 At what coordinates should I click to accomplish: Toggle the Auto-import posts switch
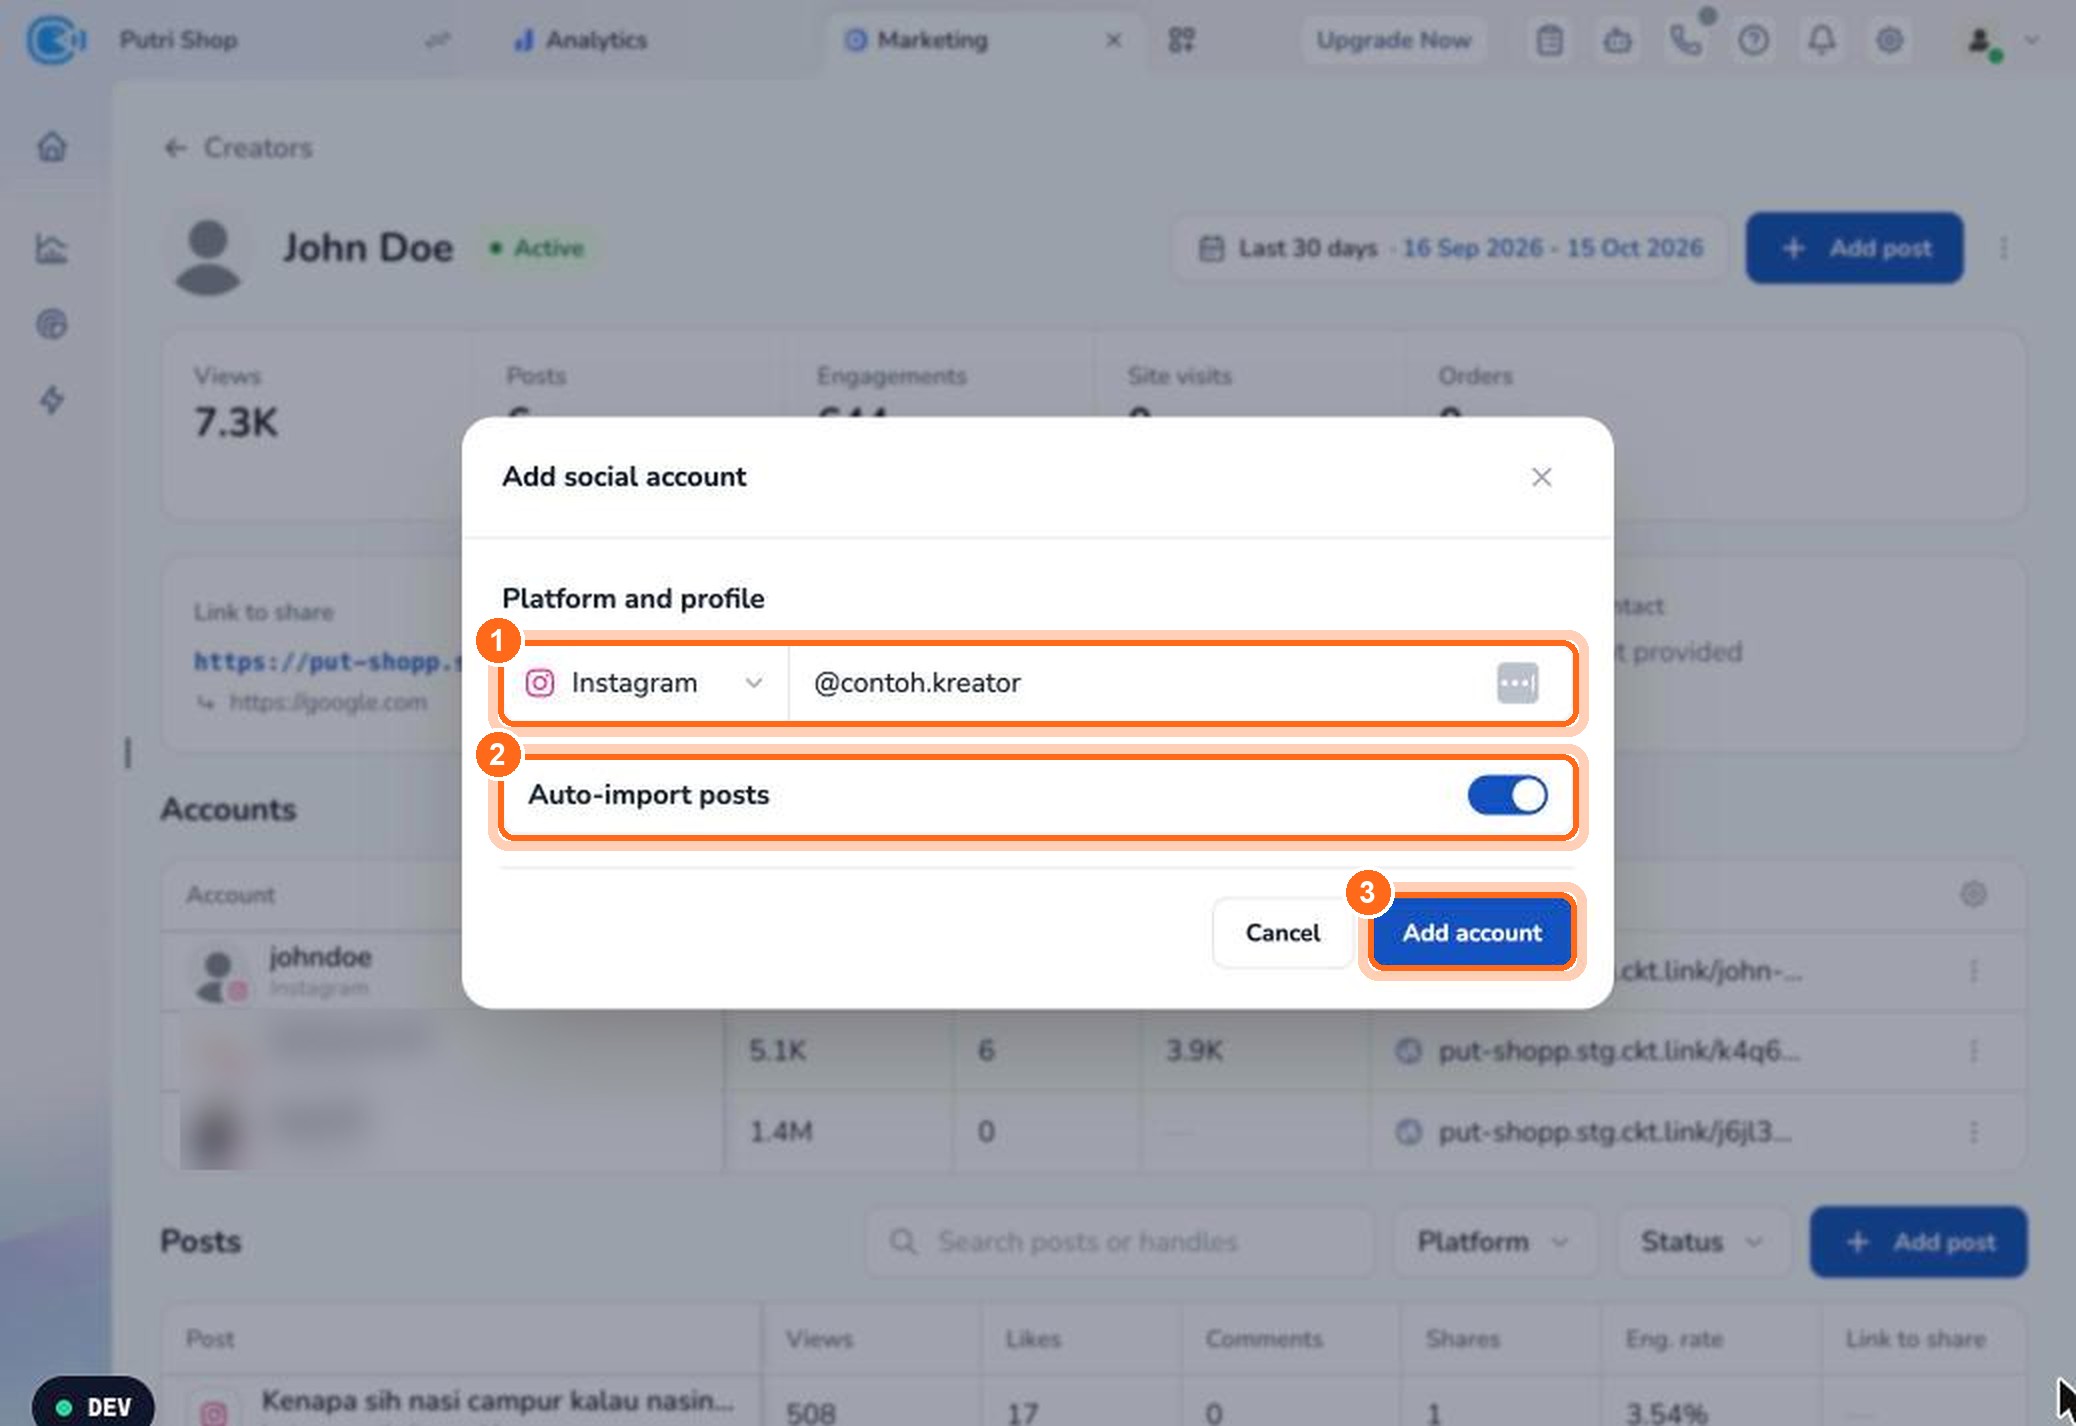pos(1507,796)
